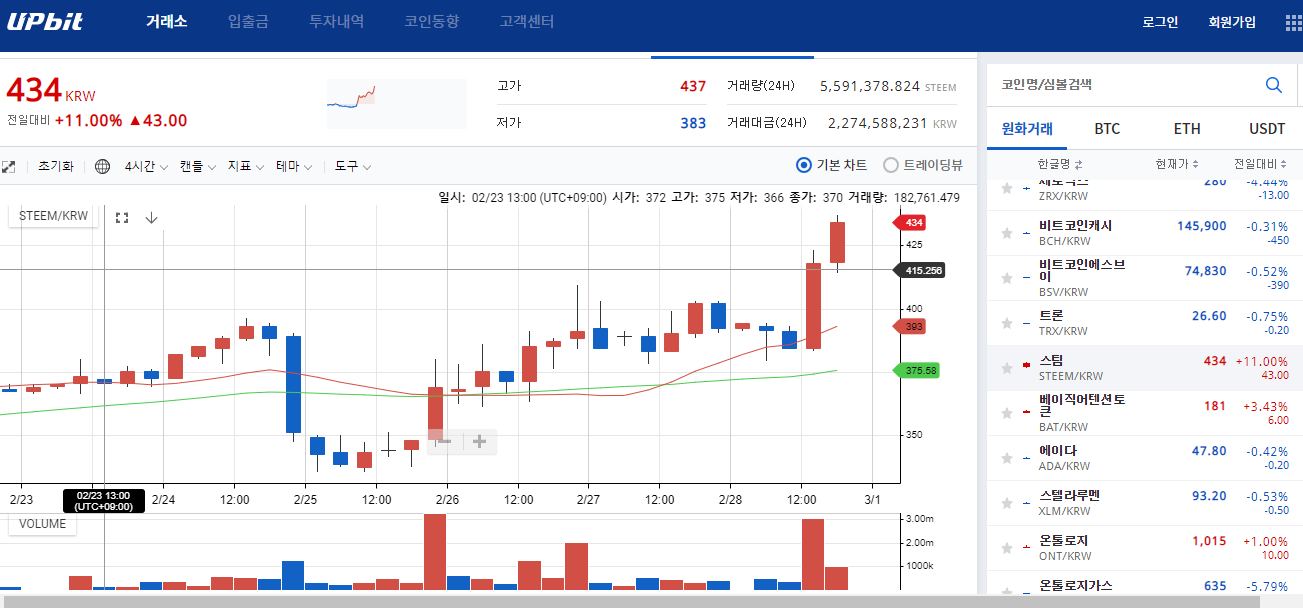Click the Upbit logo
The height and width of the screenshot is (608, 1303).
point(45,22)
